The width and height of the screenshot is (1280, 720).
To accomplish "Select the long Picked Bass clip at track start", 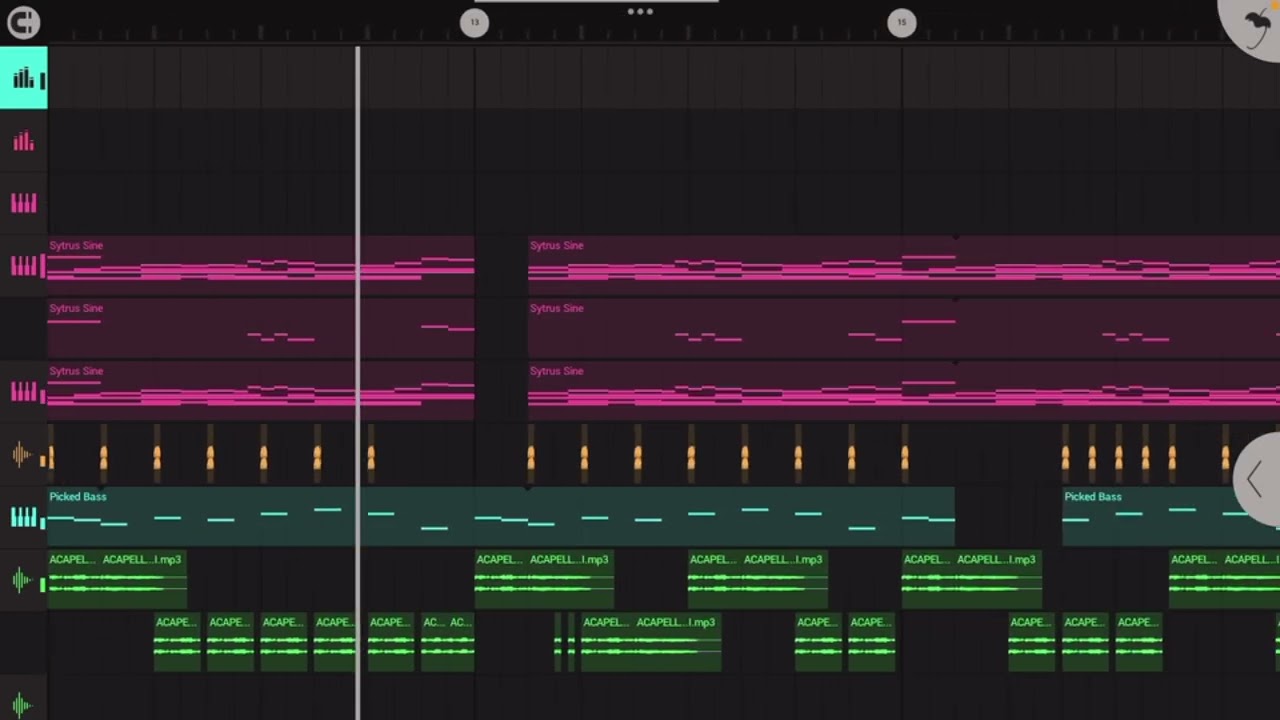I will tap(501, 517).
